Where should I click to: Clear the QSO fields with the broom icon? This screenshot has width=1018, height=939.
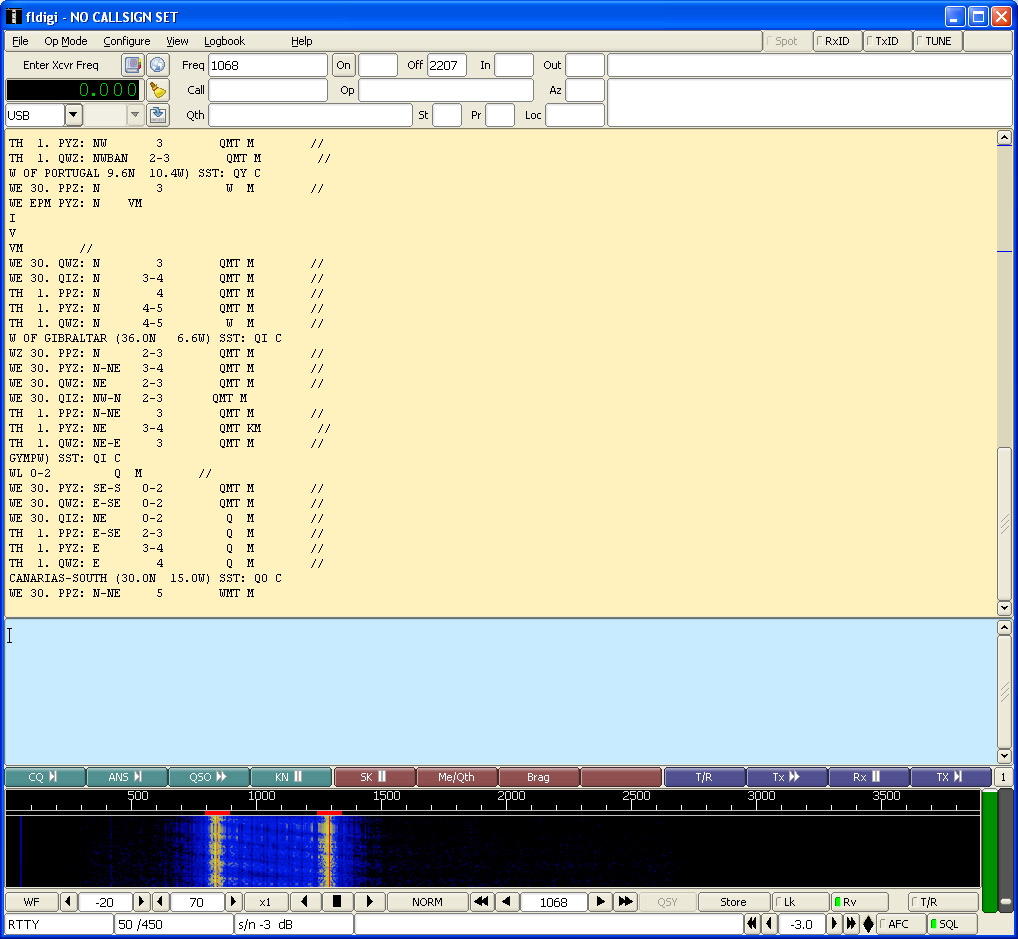tap(157, 90)
